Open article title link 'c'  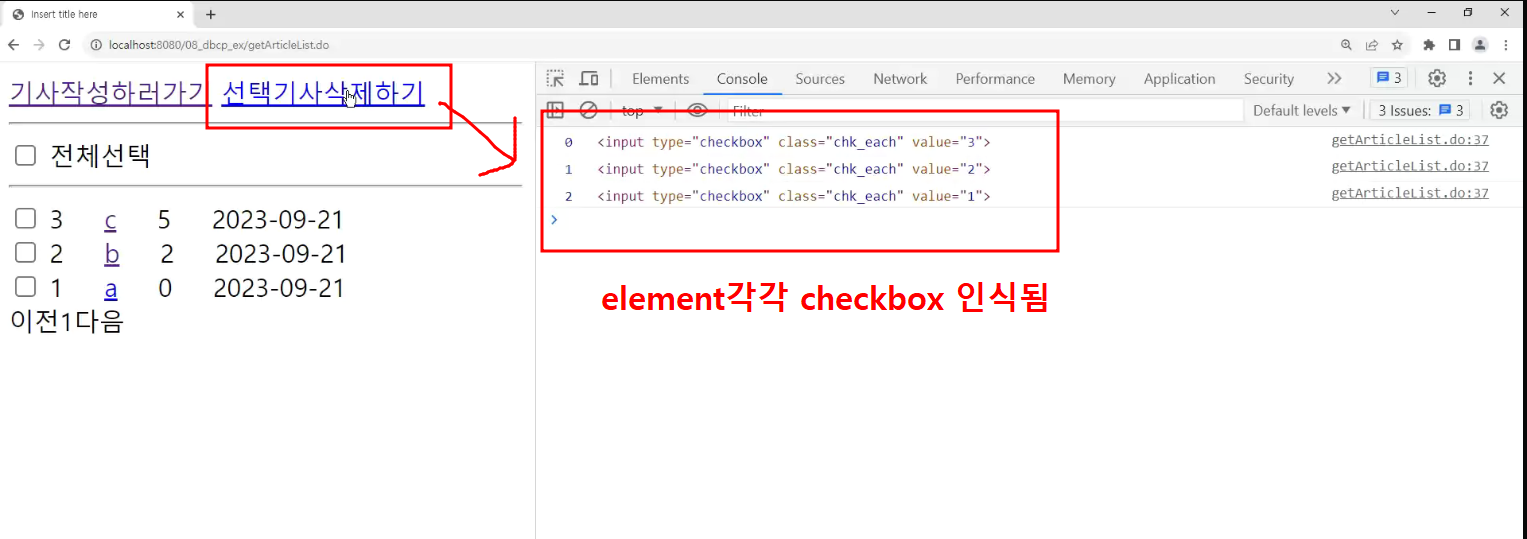(x=110, y=220)
